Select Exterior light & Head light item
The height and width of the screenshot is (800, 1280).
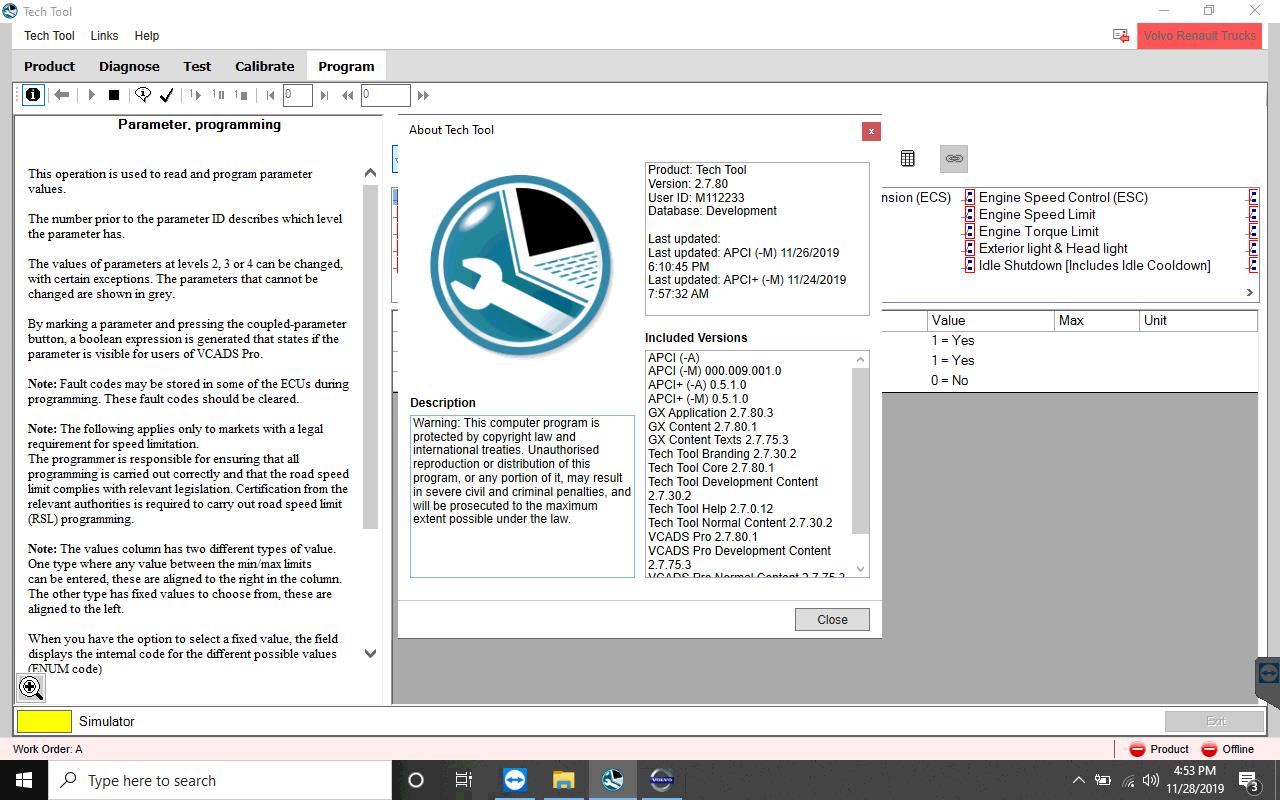tap(1053, 248)
